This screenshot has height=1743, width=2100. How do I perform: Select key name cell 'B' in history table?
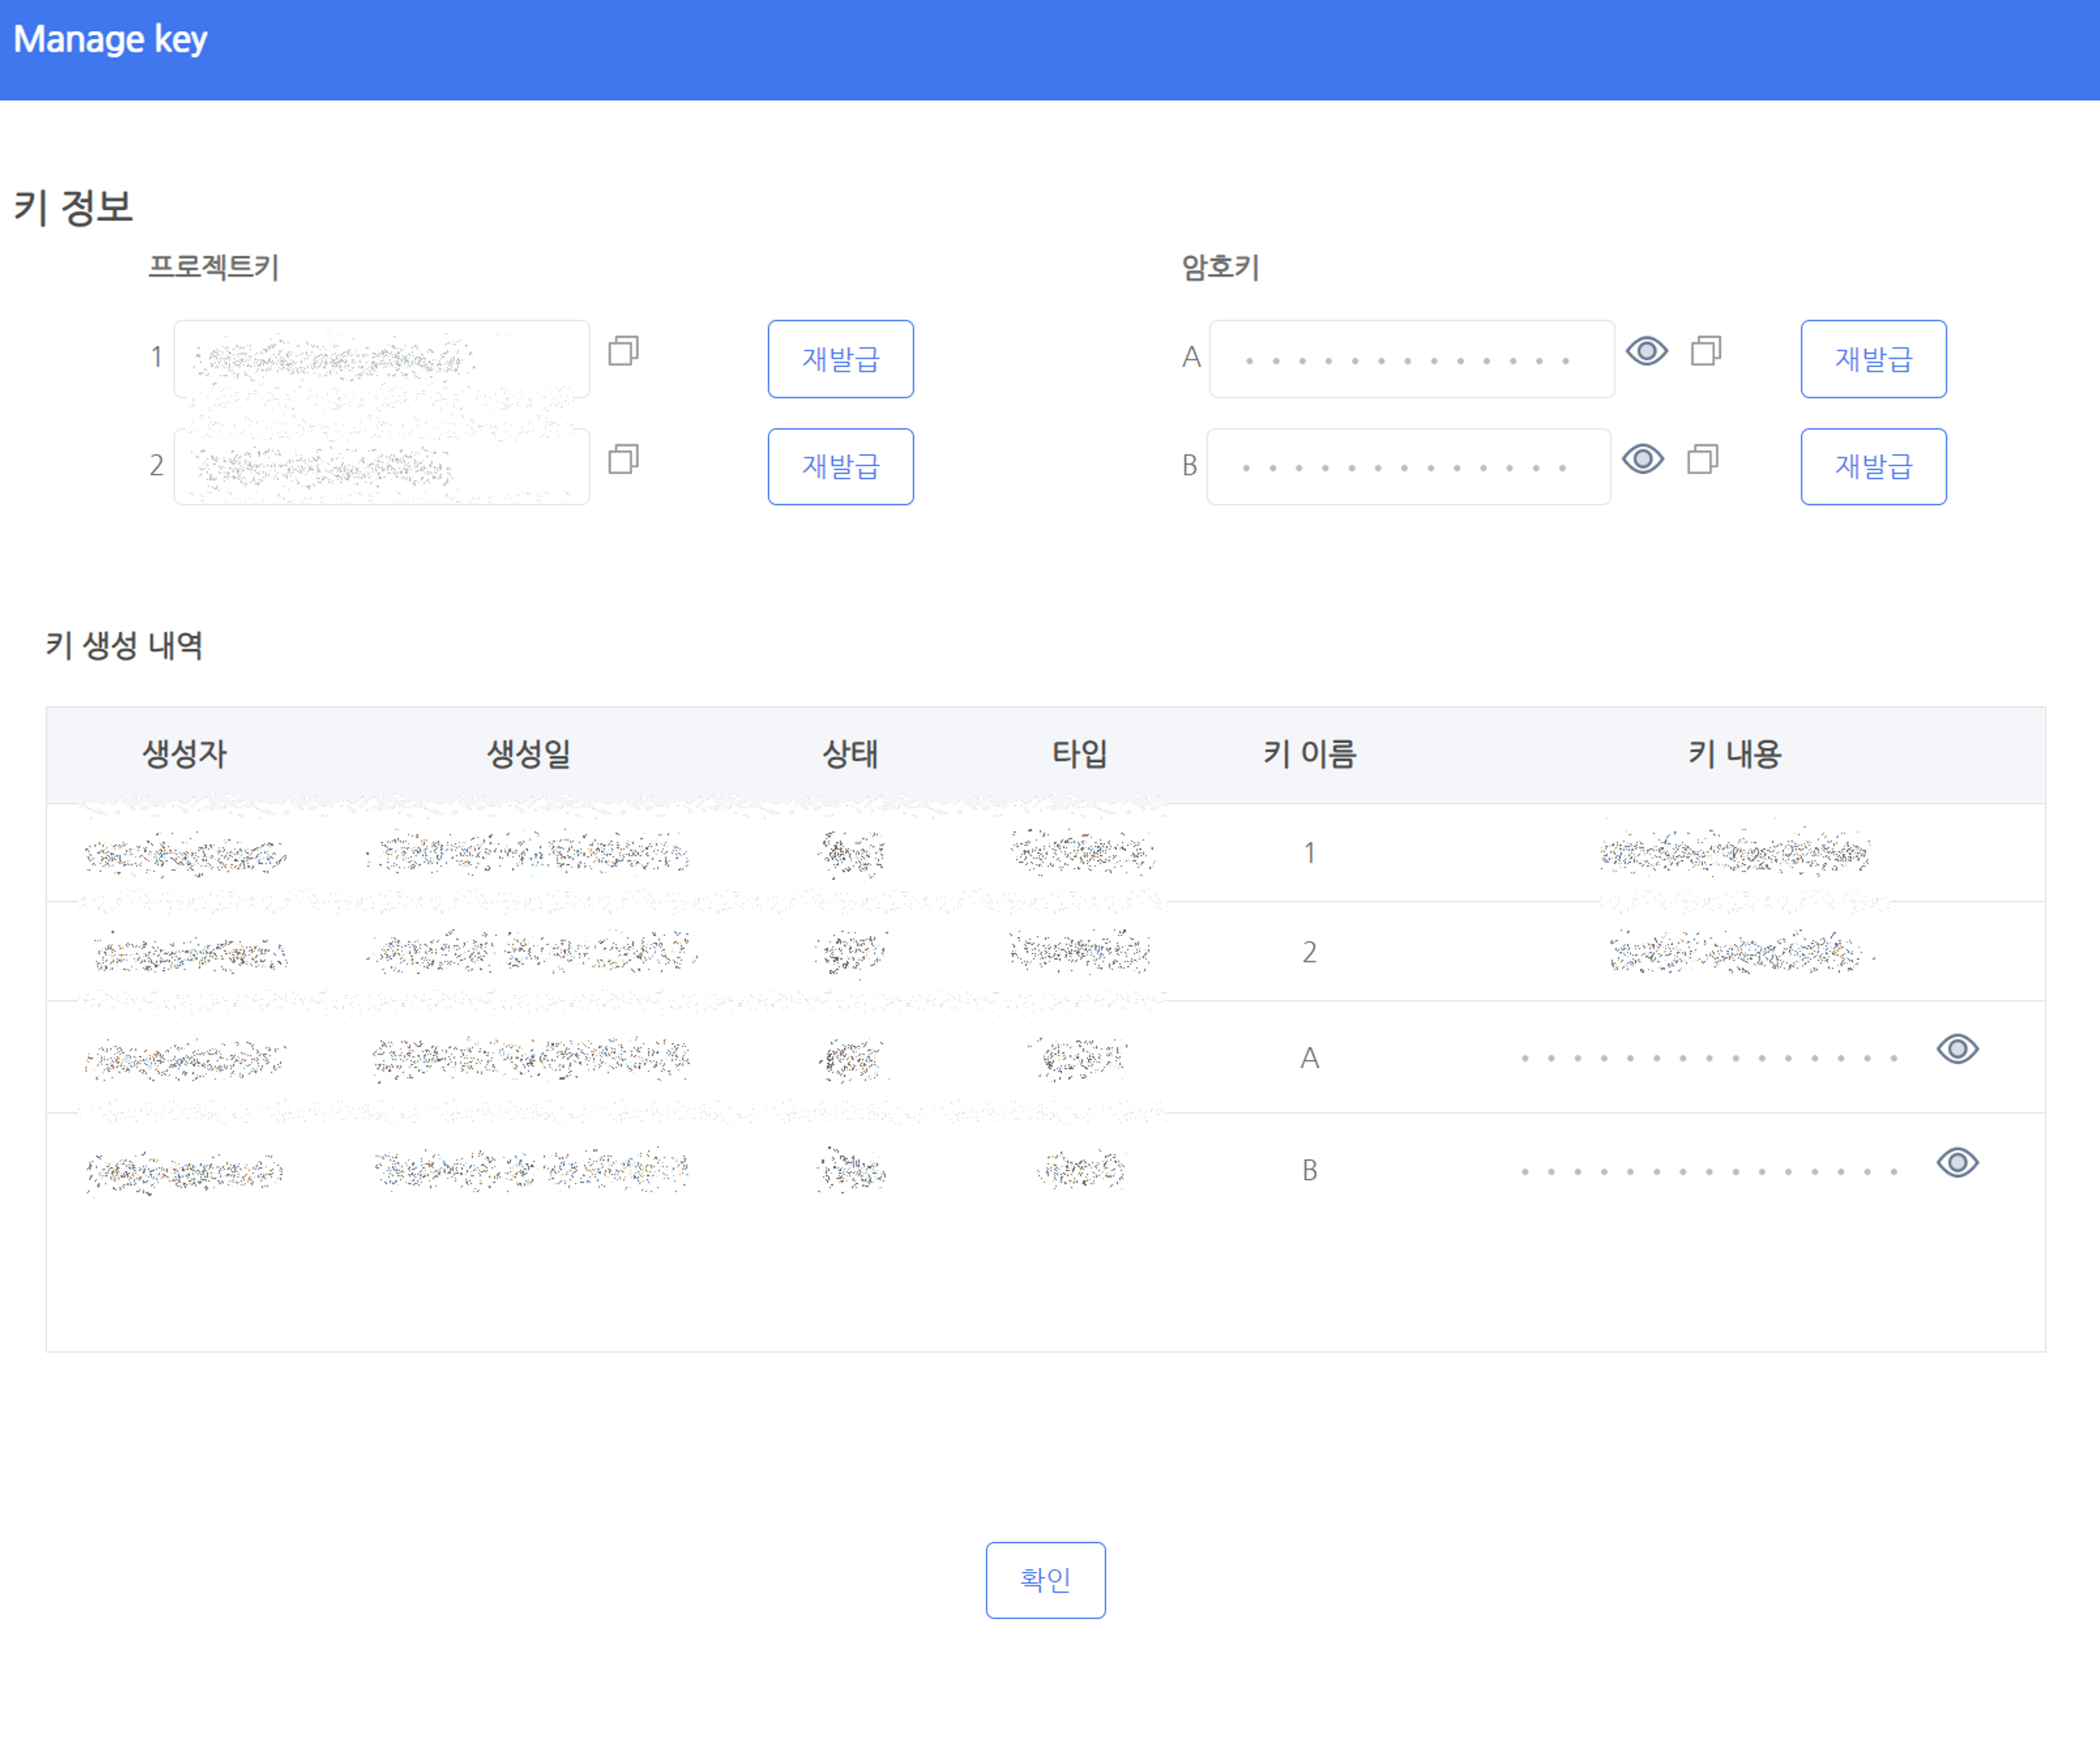tap(1309, 1170)
